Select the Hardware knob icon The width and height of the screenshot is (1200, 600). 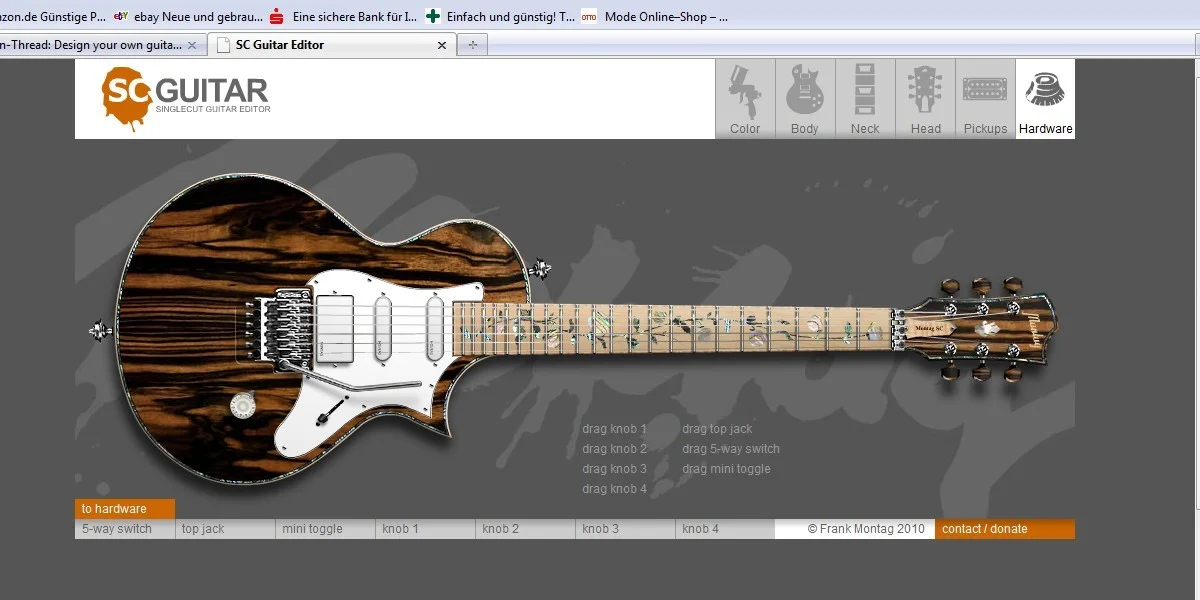pyautogui.click(x=1045, y=99)
